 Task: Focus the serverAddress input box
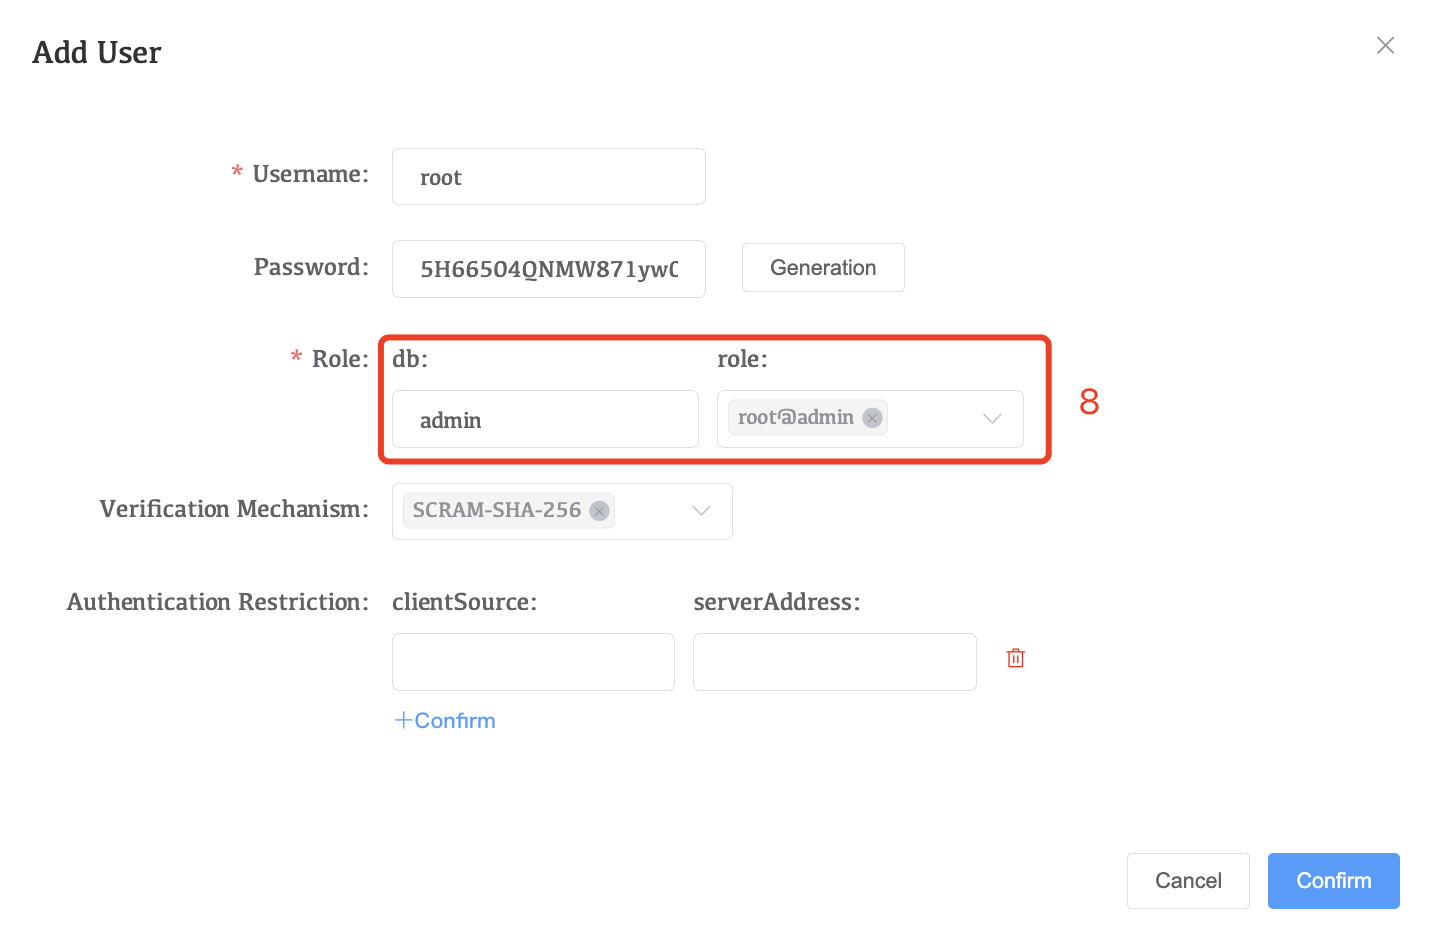click(834, 661)
